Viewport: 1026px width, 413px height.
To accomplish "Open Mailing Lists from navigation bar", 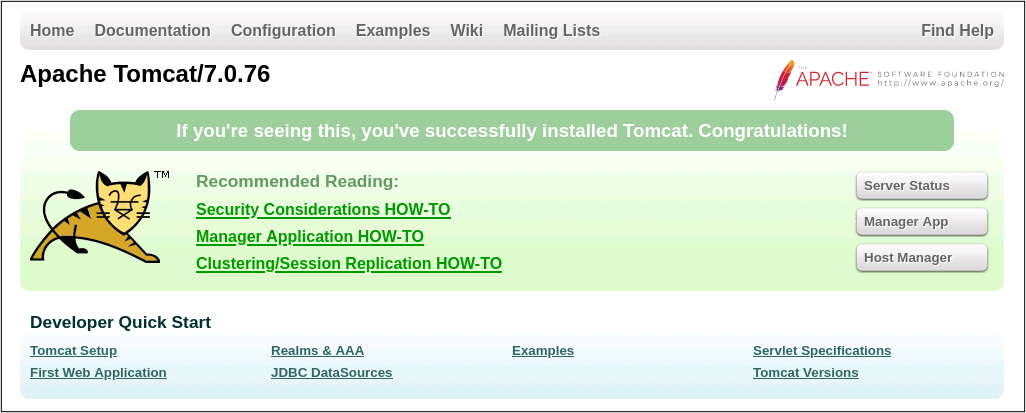I will (x=551, y=31).
